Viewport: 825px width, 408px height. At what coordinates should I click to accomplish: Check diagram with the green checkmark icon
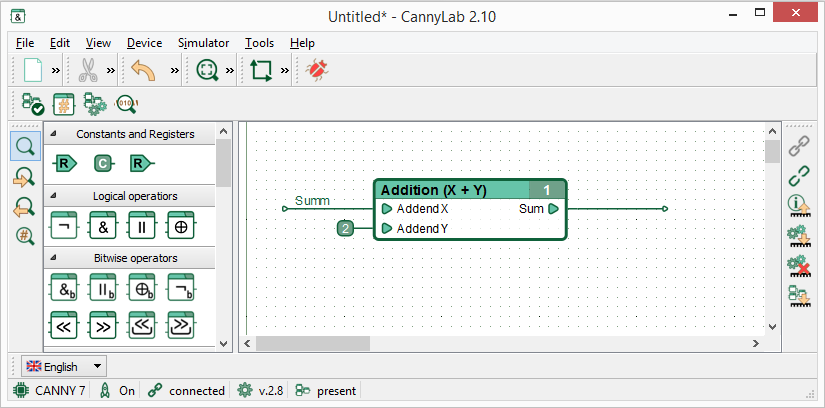pyautogui.click(x=33, y=104)
